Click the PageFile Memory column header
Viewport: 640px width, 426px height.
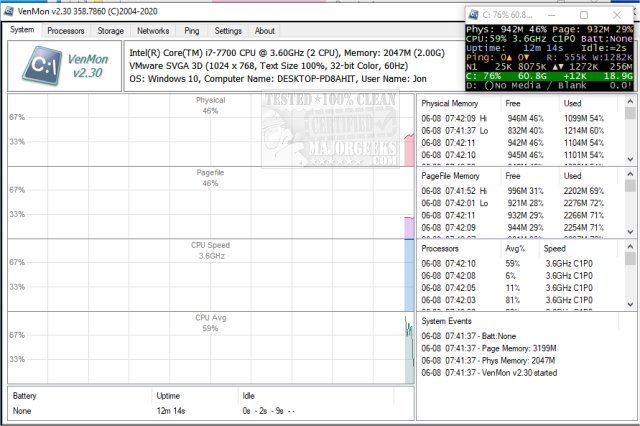[452, 175]
